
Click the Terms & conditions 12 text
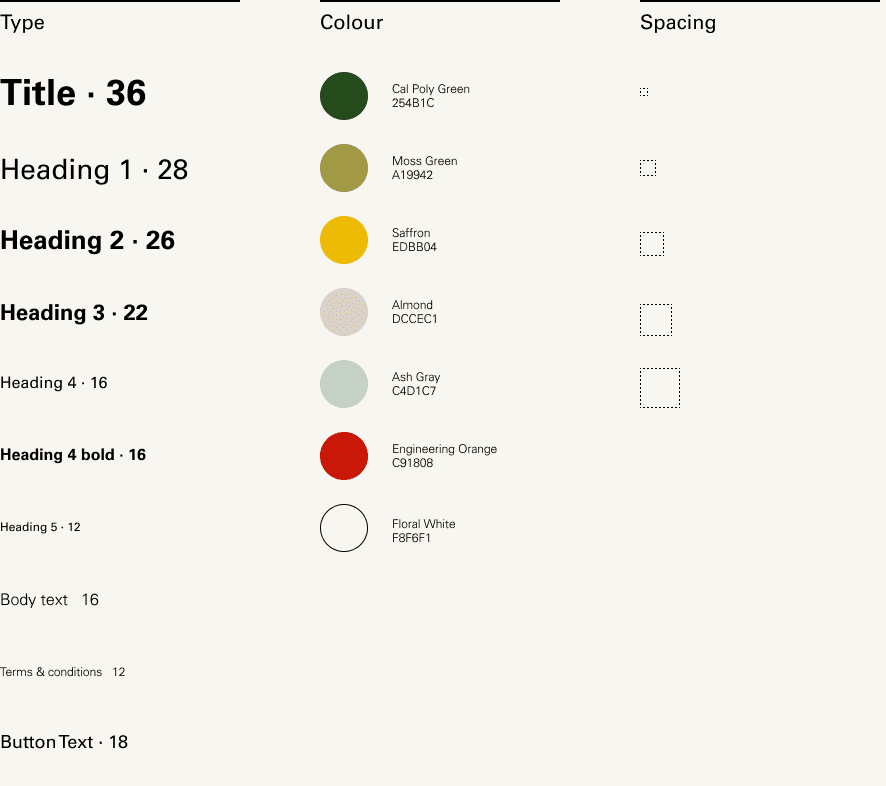[63, 672]
